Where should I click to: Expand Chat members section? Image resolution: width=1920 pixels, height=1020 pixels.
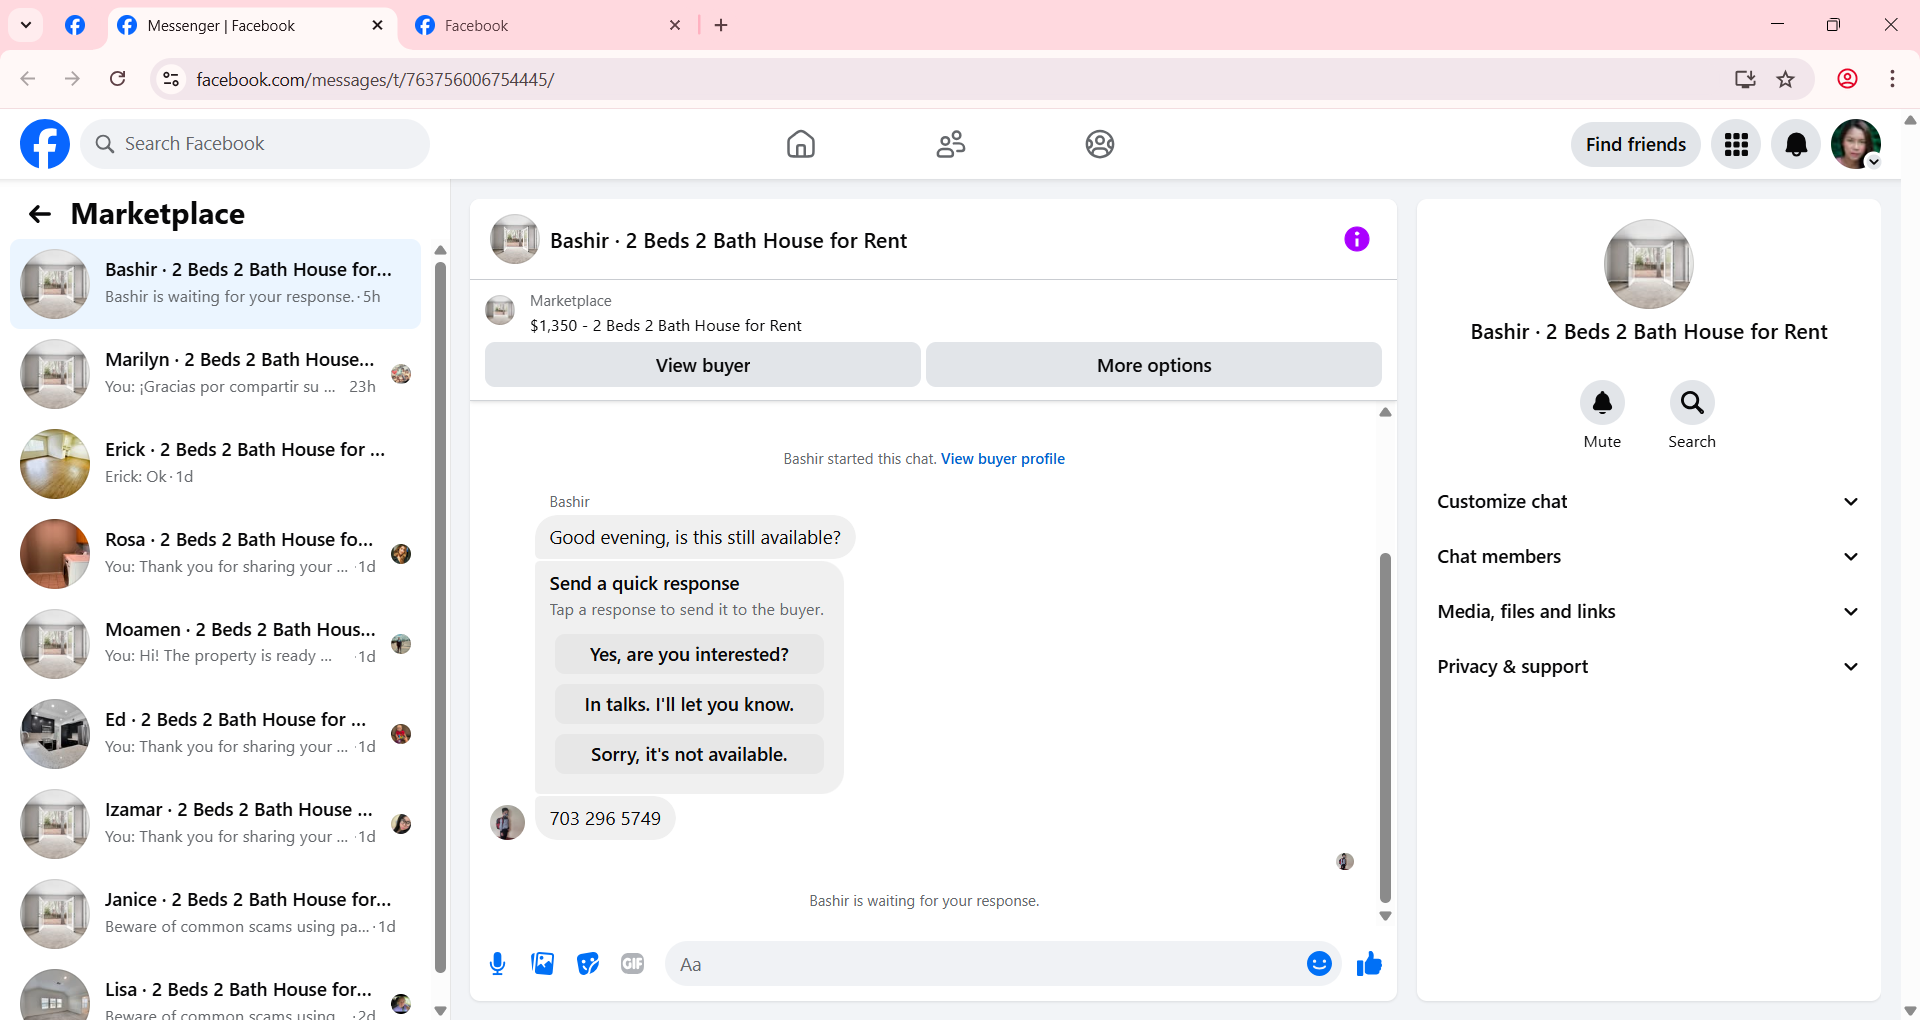(1648, 557)
